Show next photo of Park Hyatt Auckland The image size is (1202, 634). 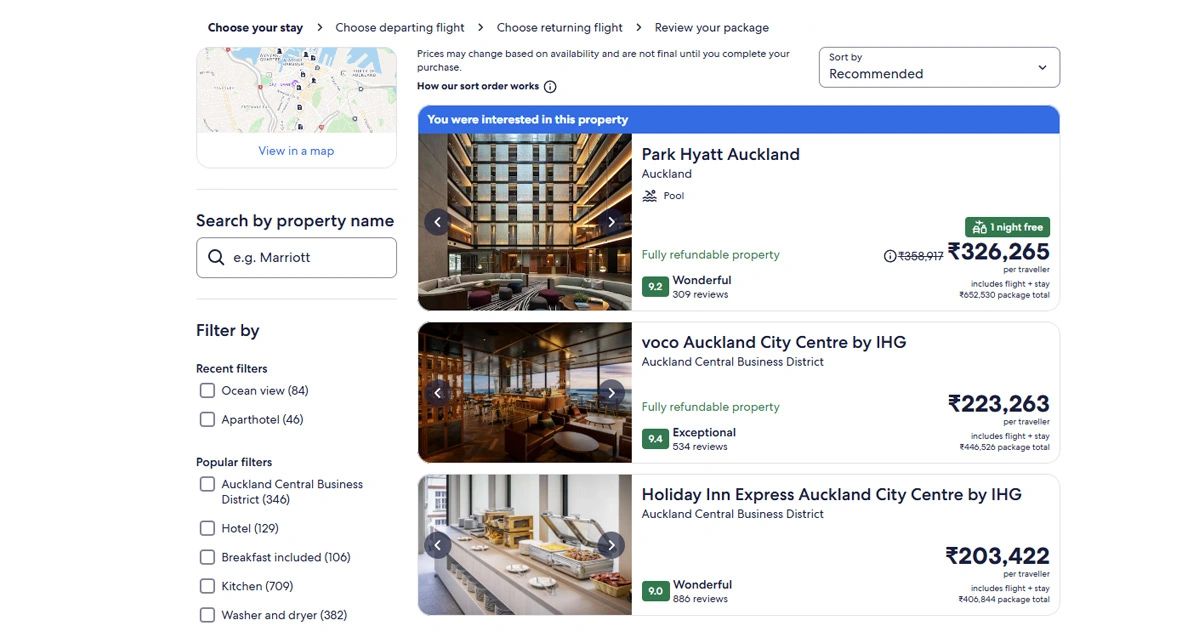[x=611, y=222]
